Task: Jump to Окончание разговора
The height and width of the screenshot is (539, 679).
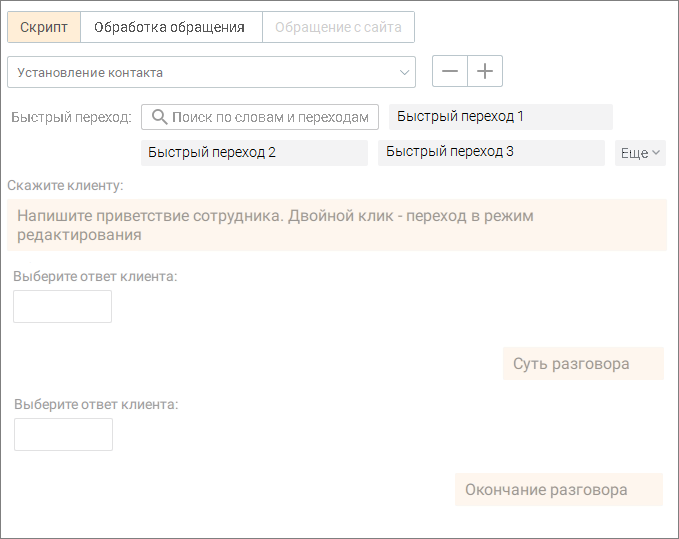Action: pos(559,490)
